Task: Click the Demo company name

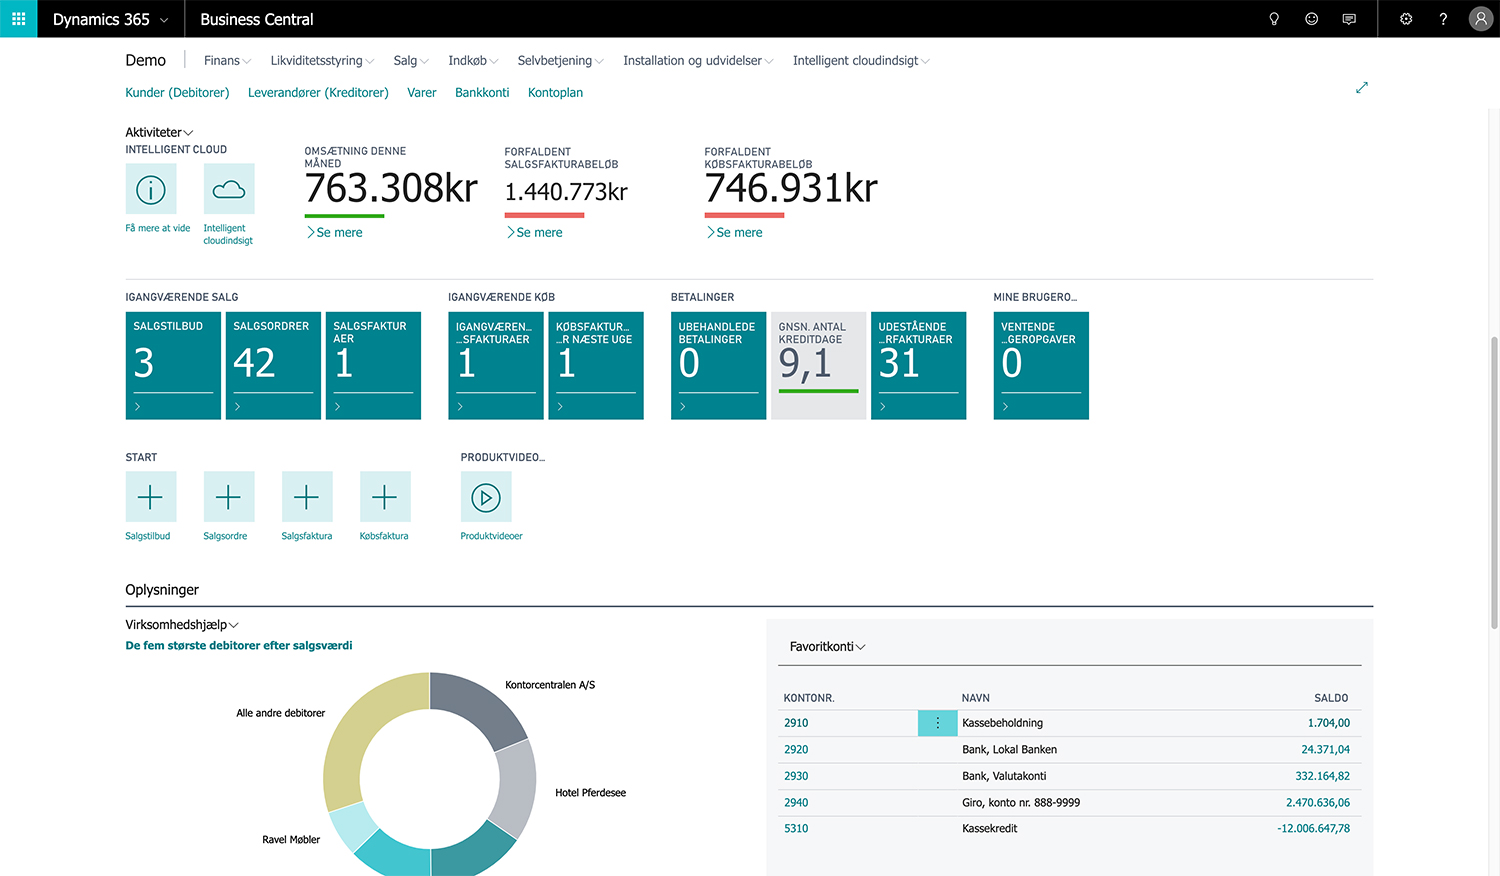Action: point(145,61)
